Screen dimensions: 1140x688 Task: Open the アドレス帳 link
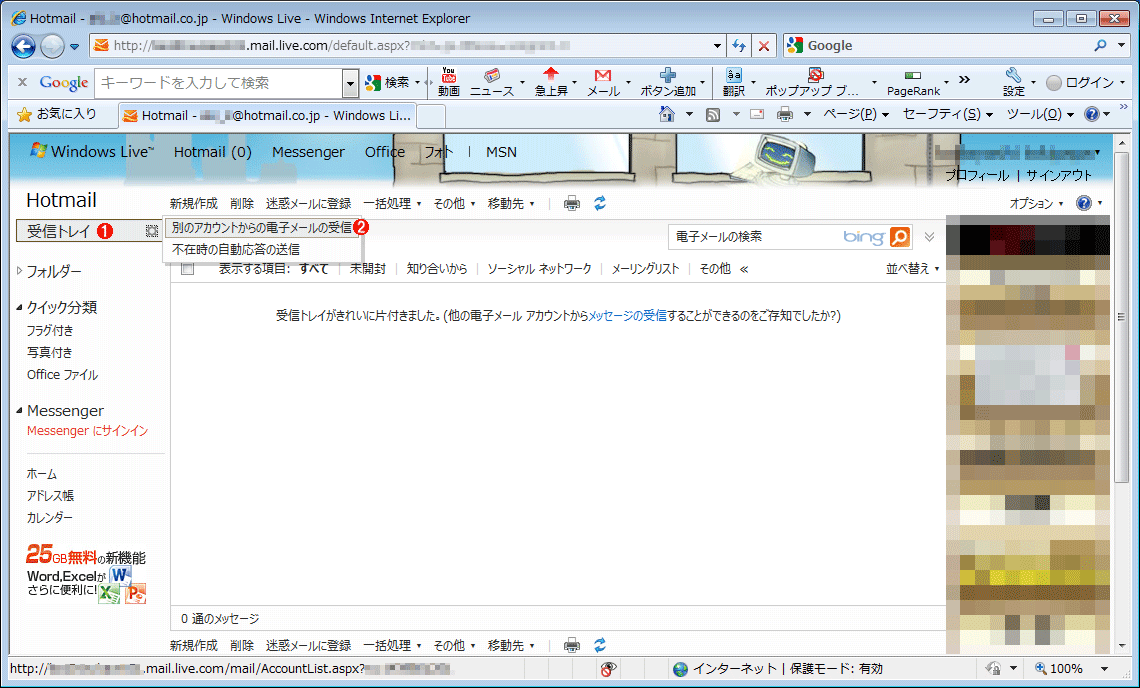pos(50,496)
